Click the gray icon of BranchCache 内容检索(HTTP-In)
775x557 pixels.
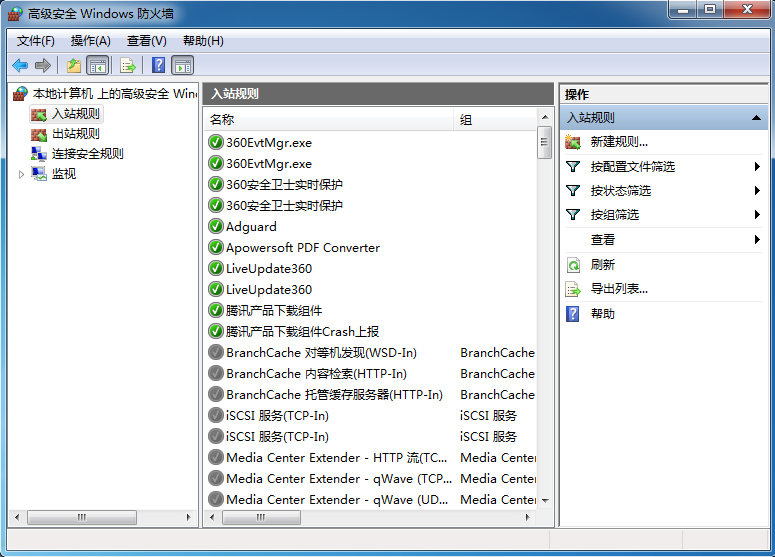[215, 373]
